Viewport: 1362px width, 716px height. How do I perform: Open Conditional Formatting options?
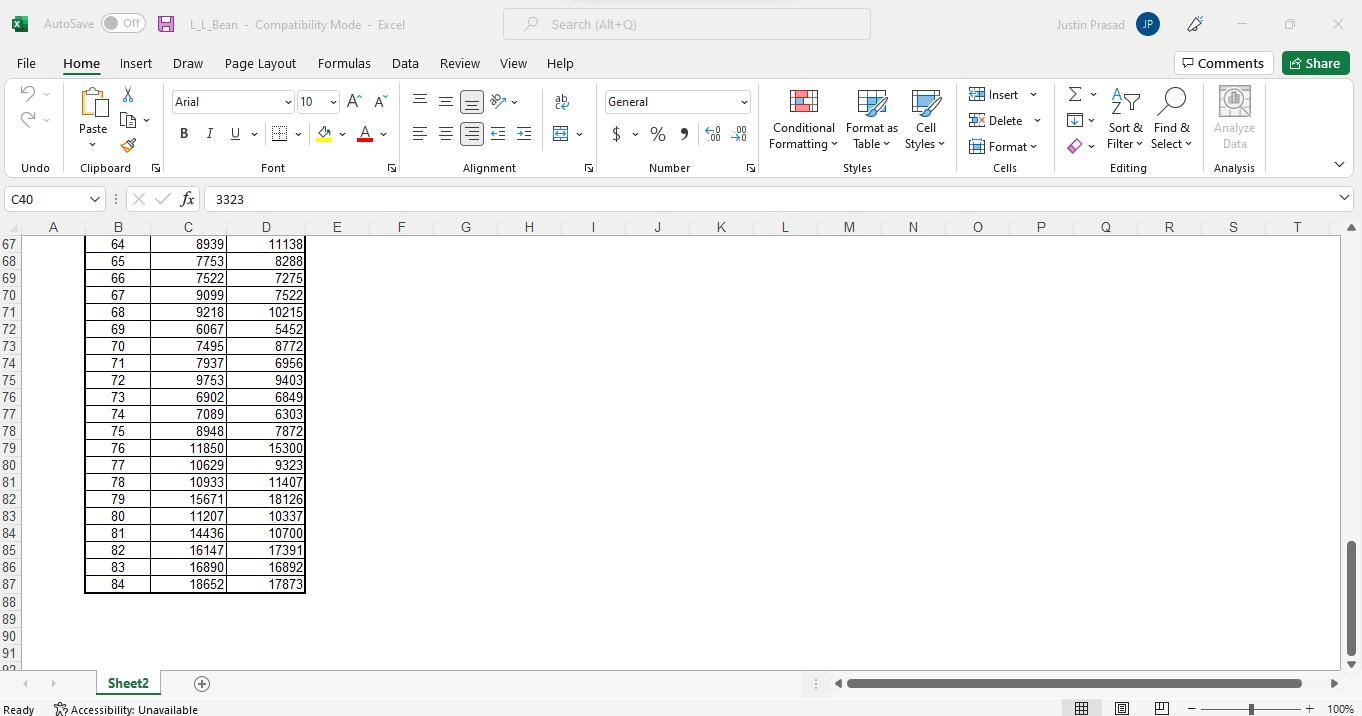pos(802,119)
